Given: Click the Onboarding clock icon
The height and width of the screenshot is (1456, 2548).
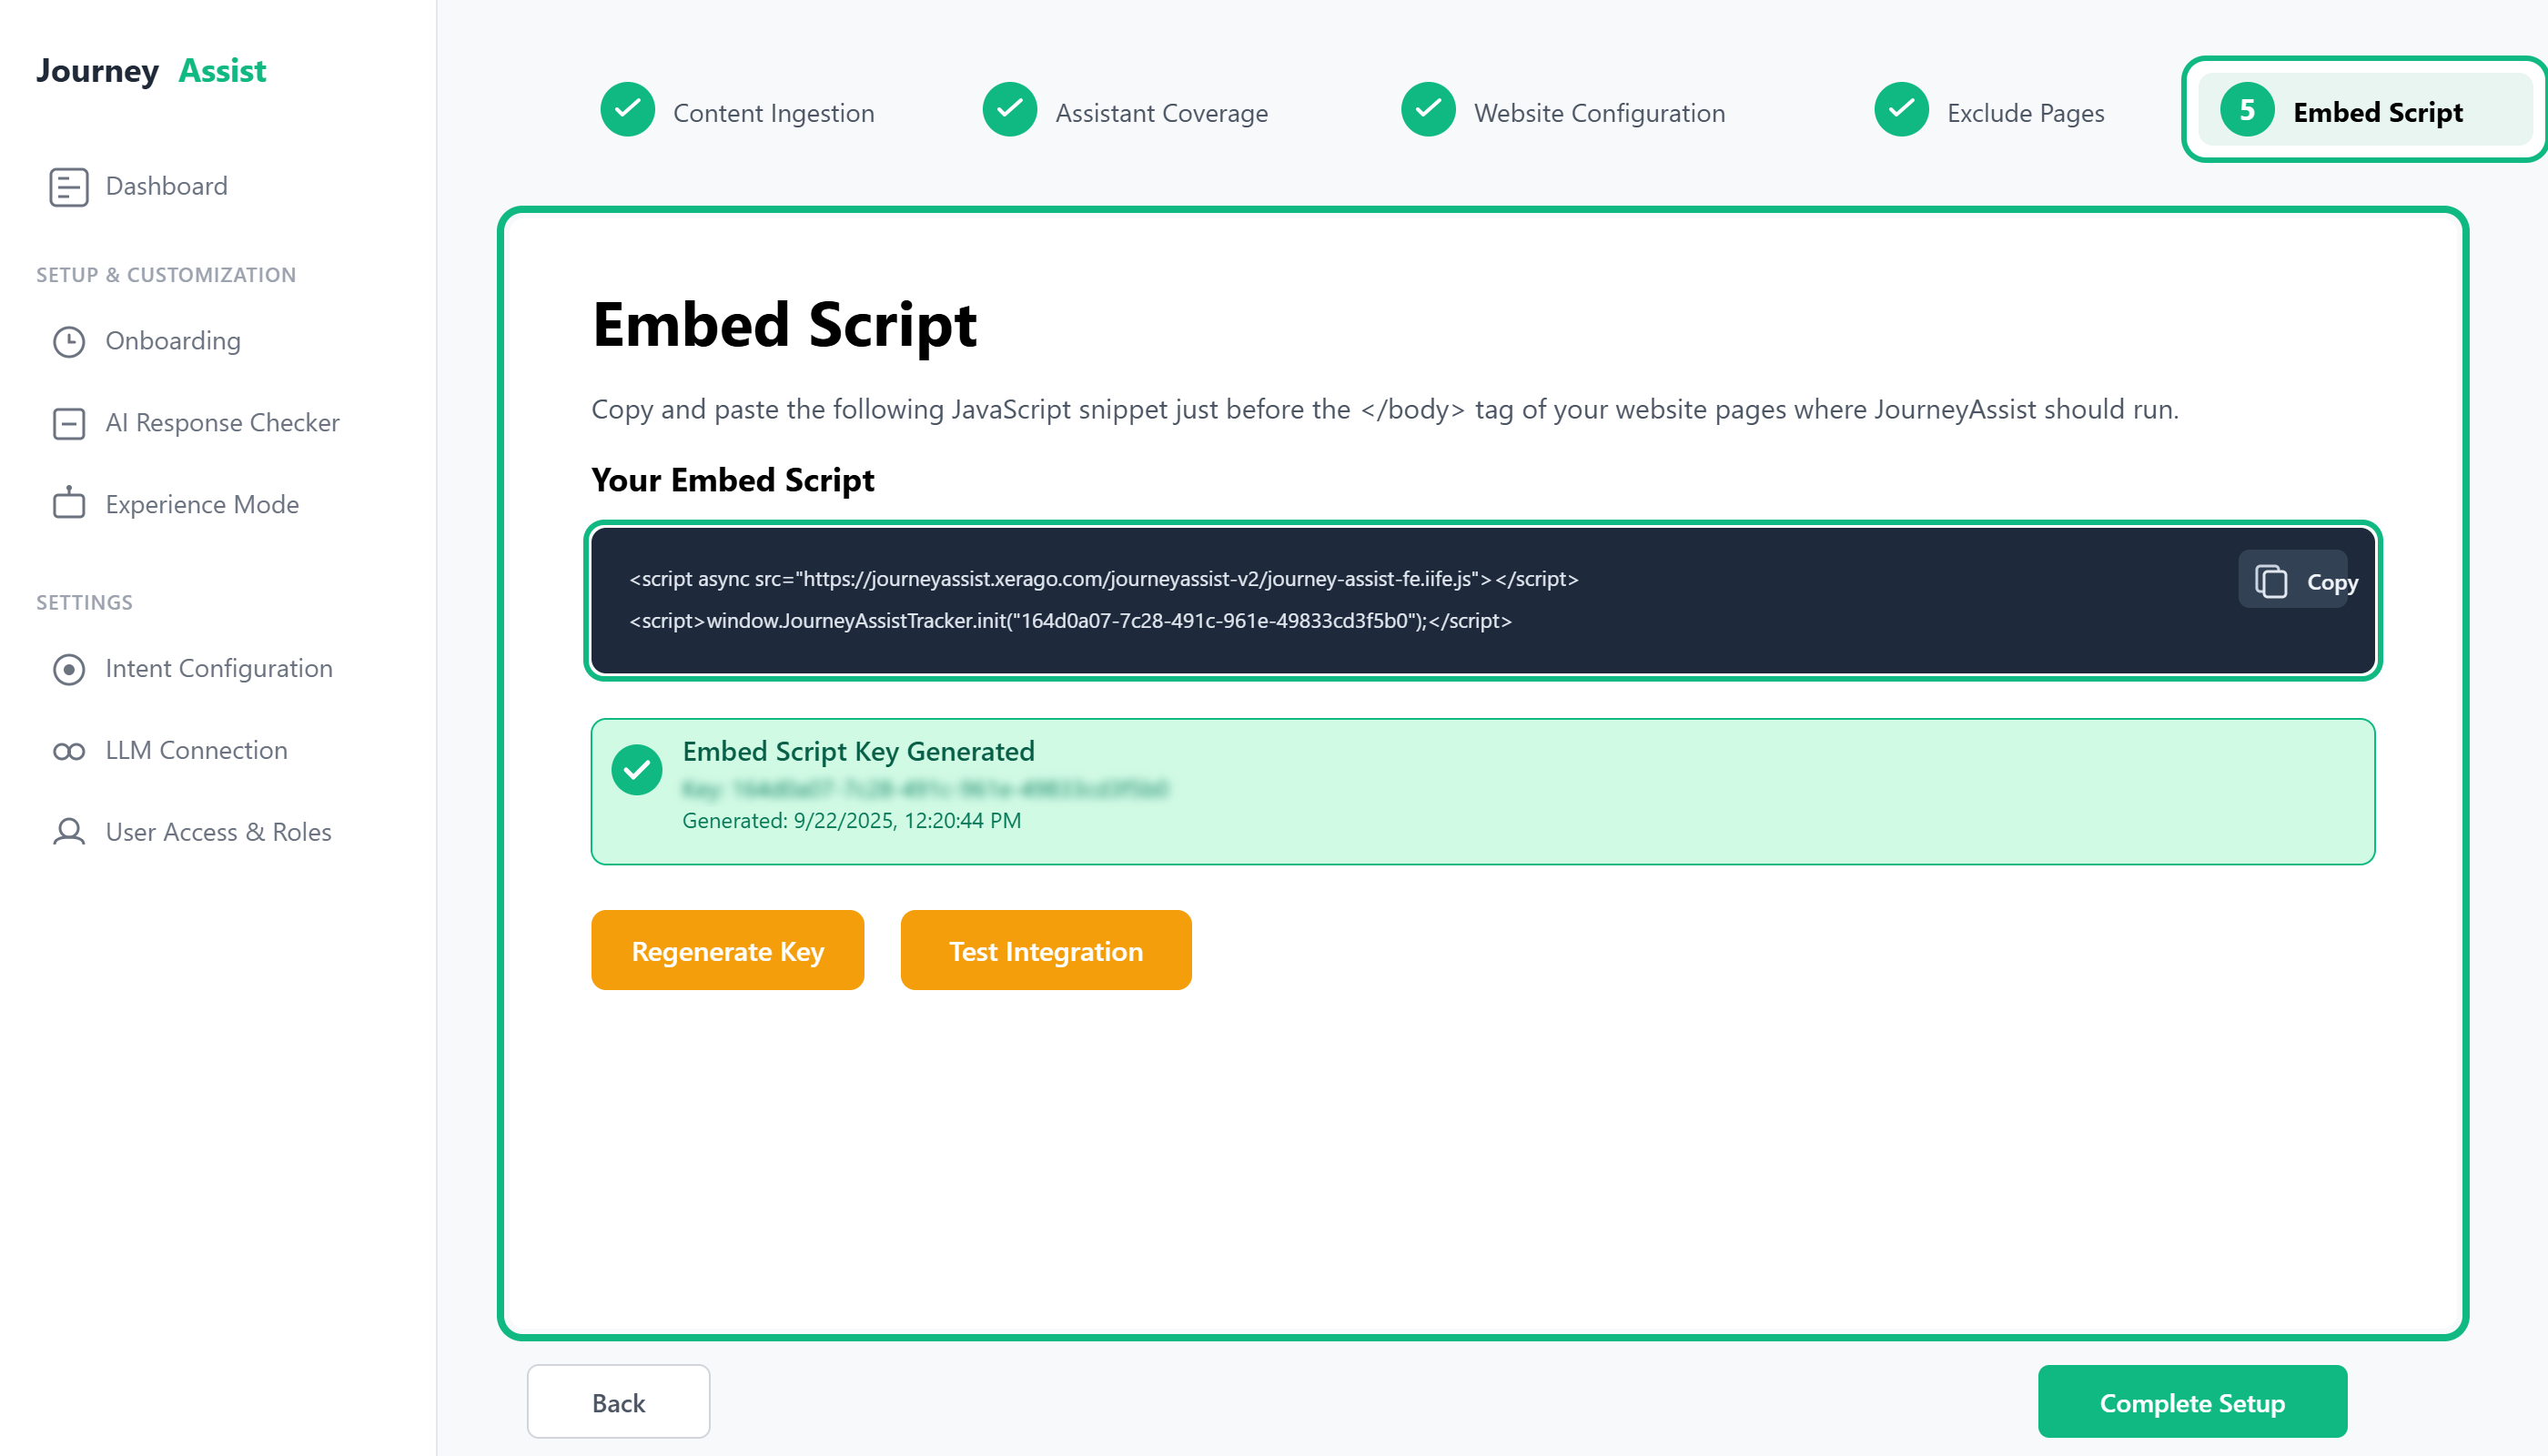Looking at the screenshot, I should (69, 342).
